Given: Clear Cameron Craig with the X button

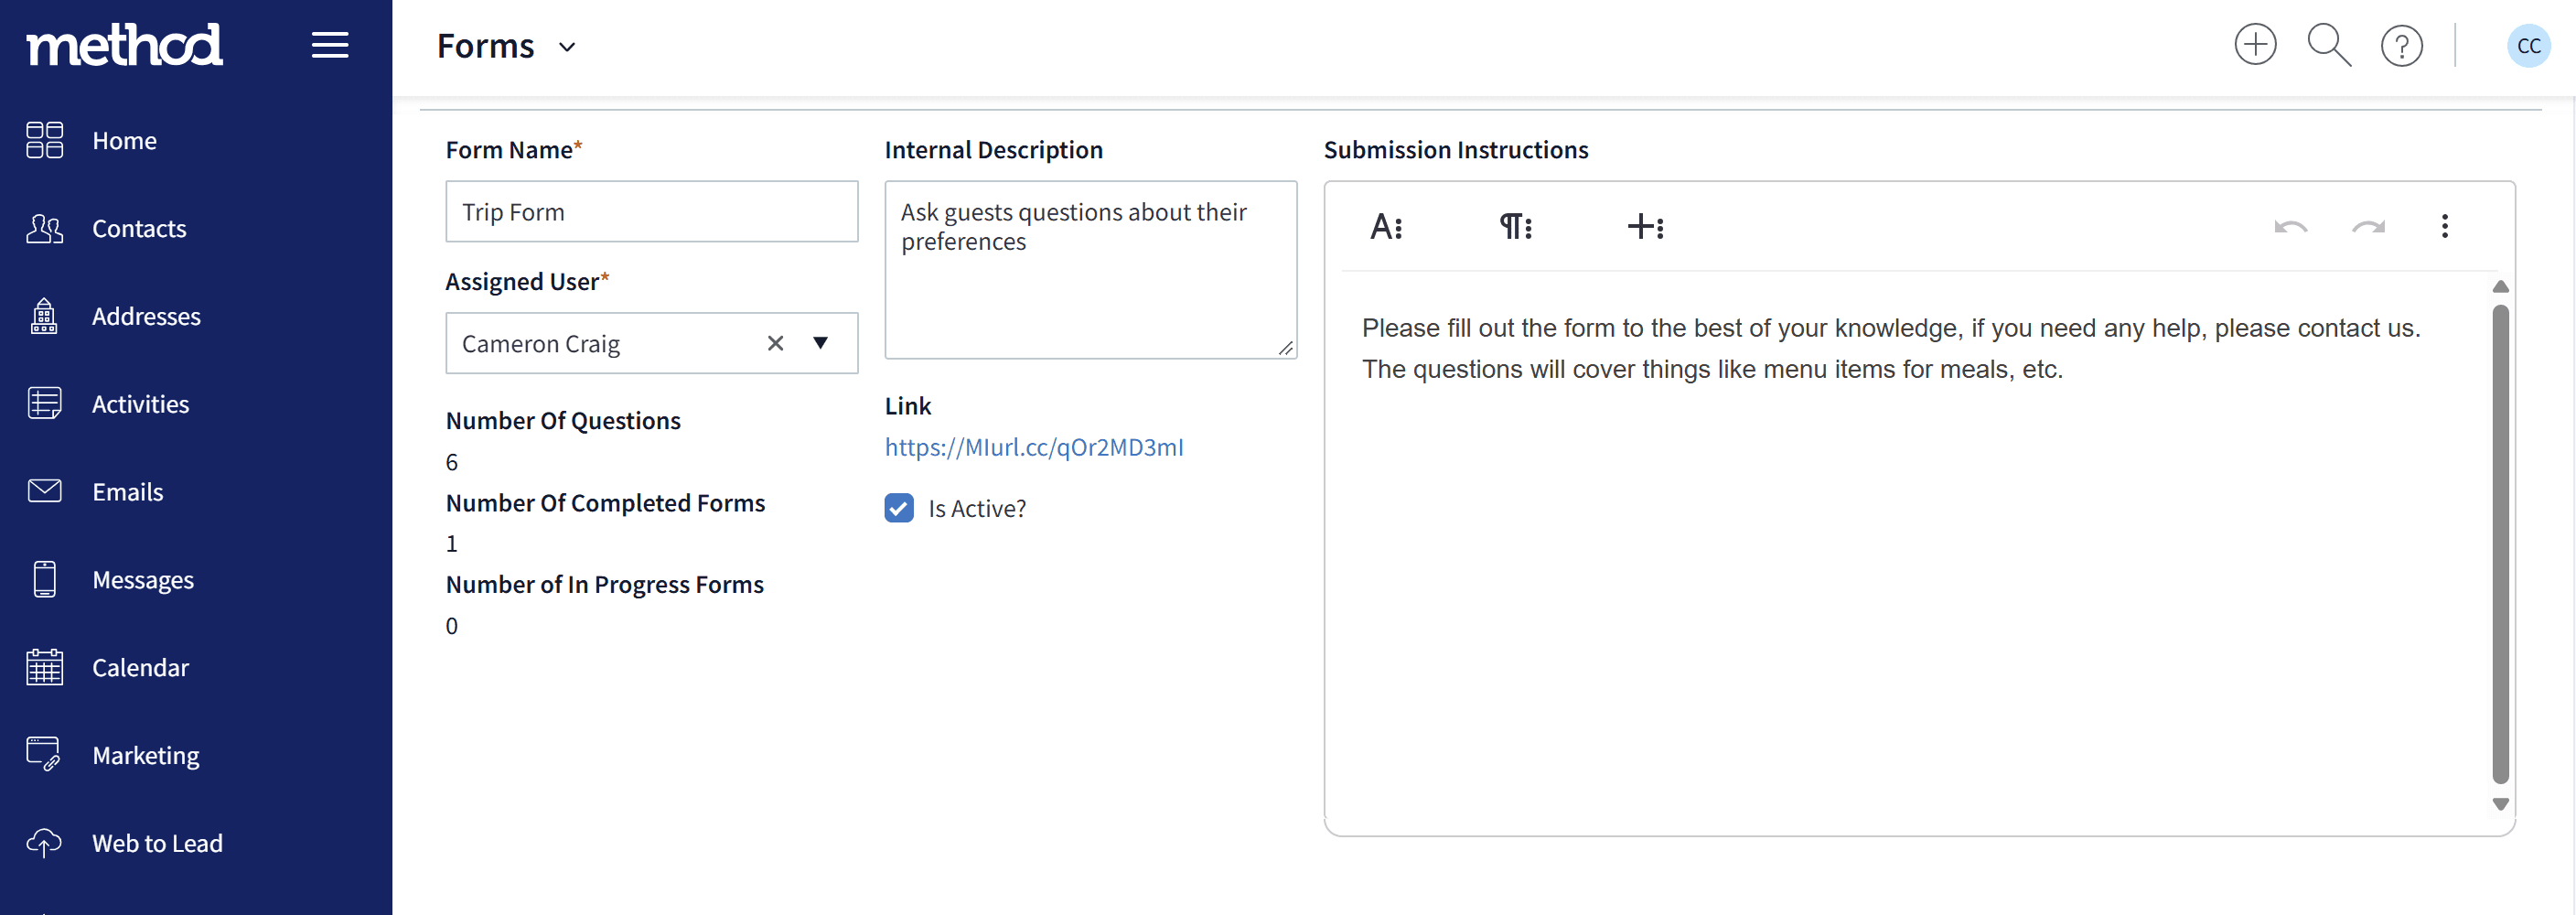Looking at the screenshot, I should click(x=775, y=343).
